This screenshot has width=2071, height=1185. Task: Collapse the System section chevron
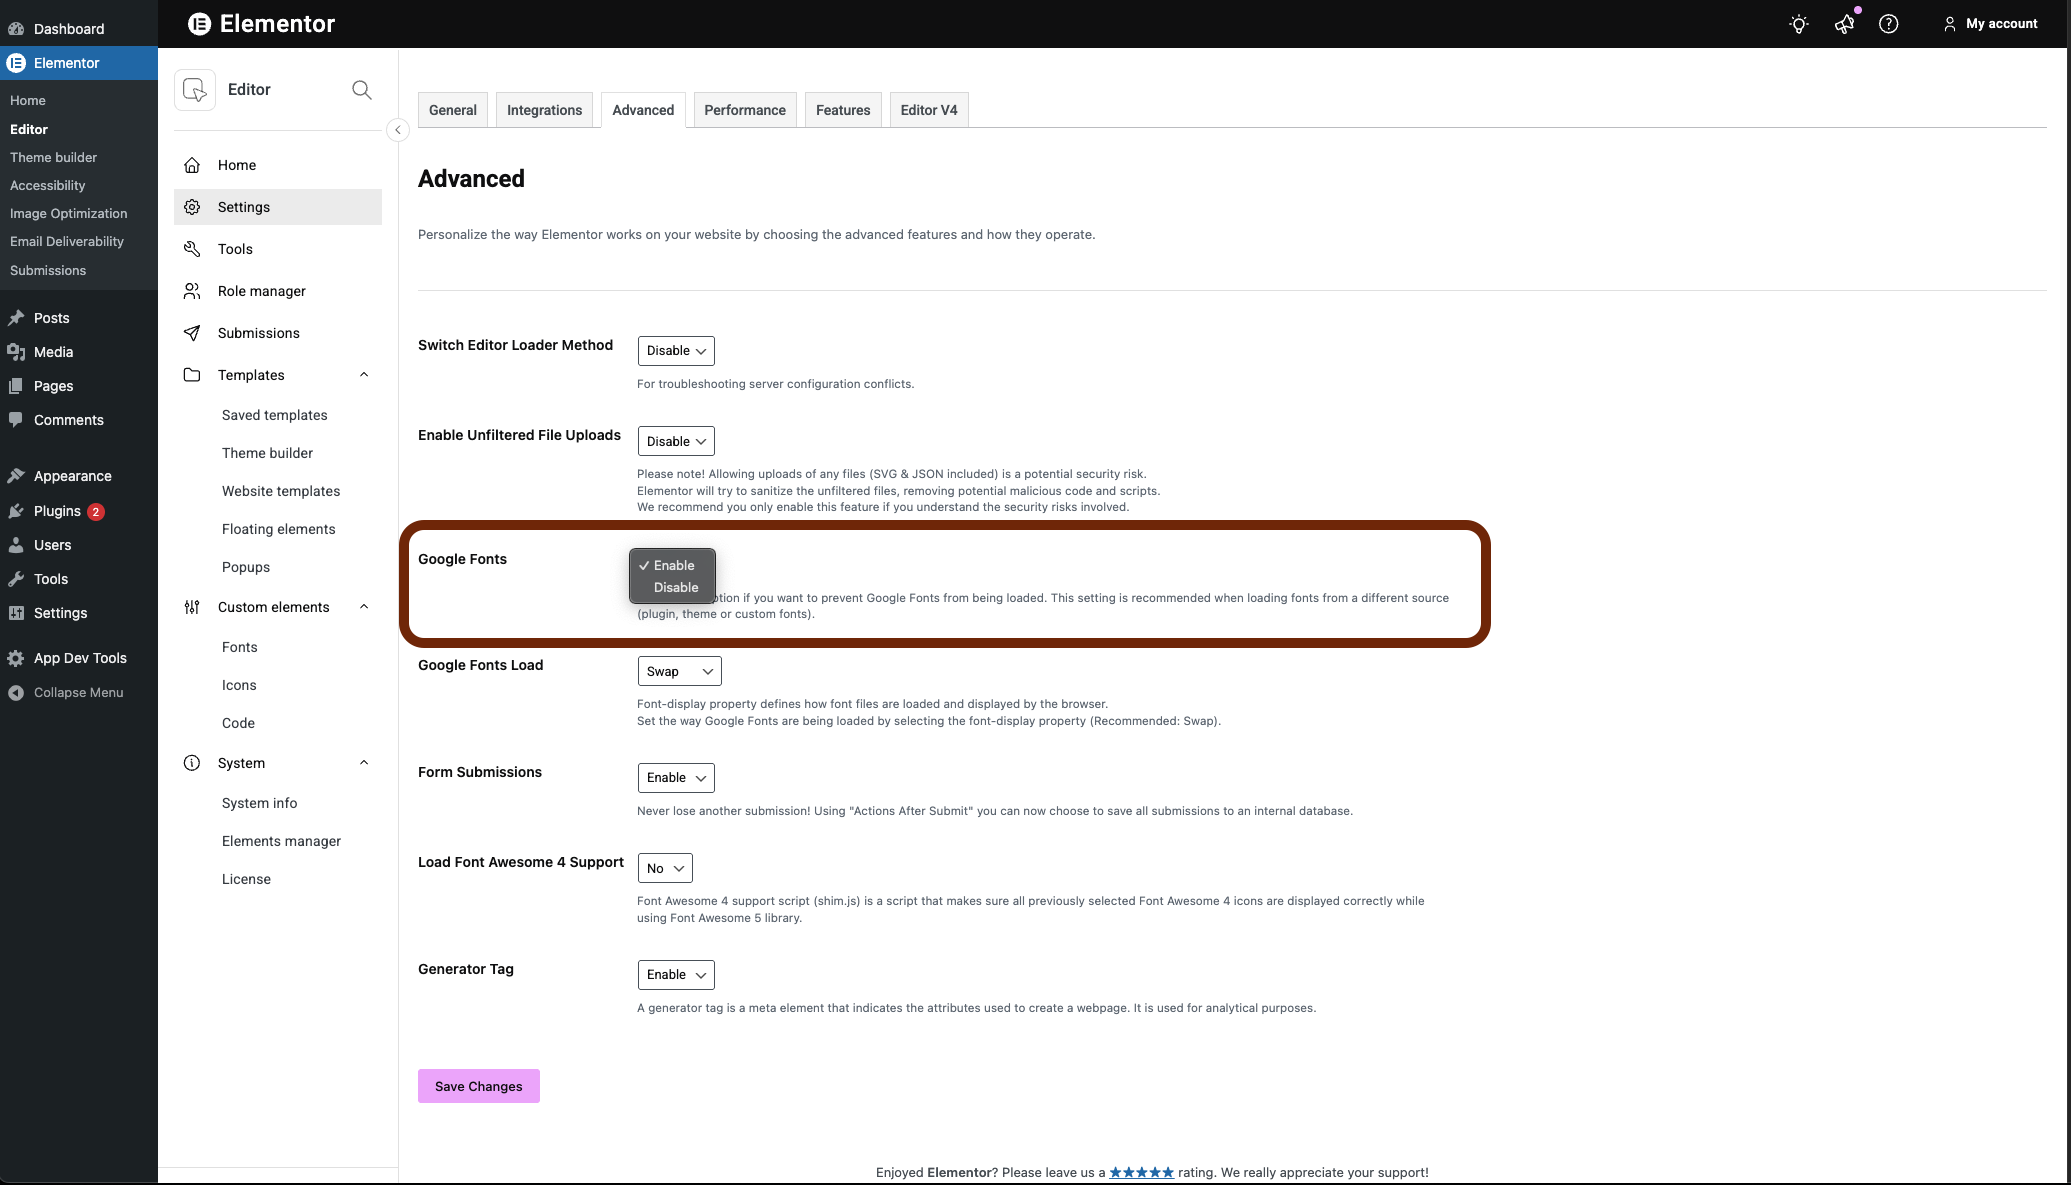click(364, 763)
